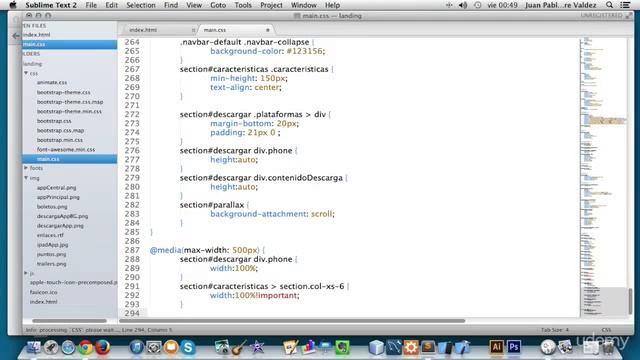Open VirtualBox cube icon in Dock
The height and width of the screenshot is (360, 640).
click(x=376, y=347)
